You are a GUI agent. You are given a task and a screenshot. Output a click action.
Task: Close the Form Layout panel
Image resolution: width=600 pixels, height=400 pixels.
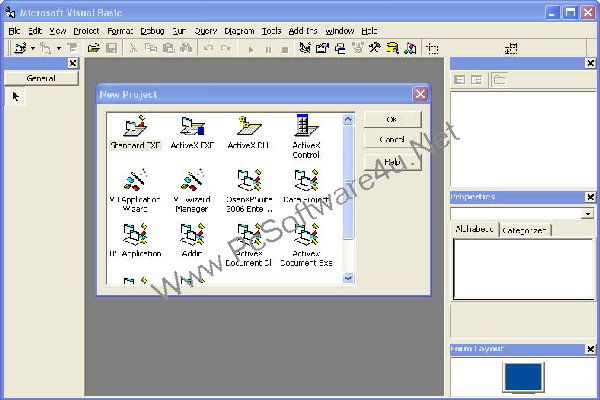(590, 349)
